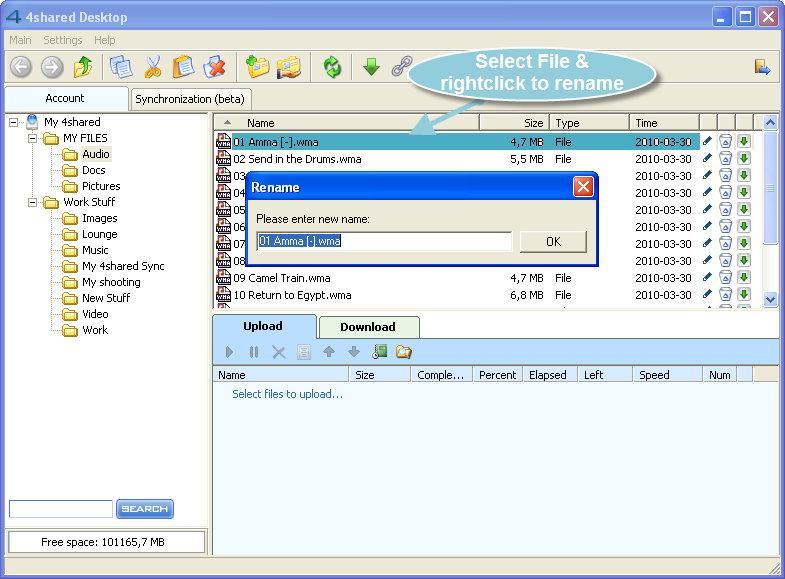Open the My shooting folder
This screenshot has height=579, width=785.
click(x=111, y=282)
